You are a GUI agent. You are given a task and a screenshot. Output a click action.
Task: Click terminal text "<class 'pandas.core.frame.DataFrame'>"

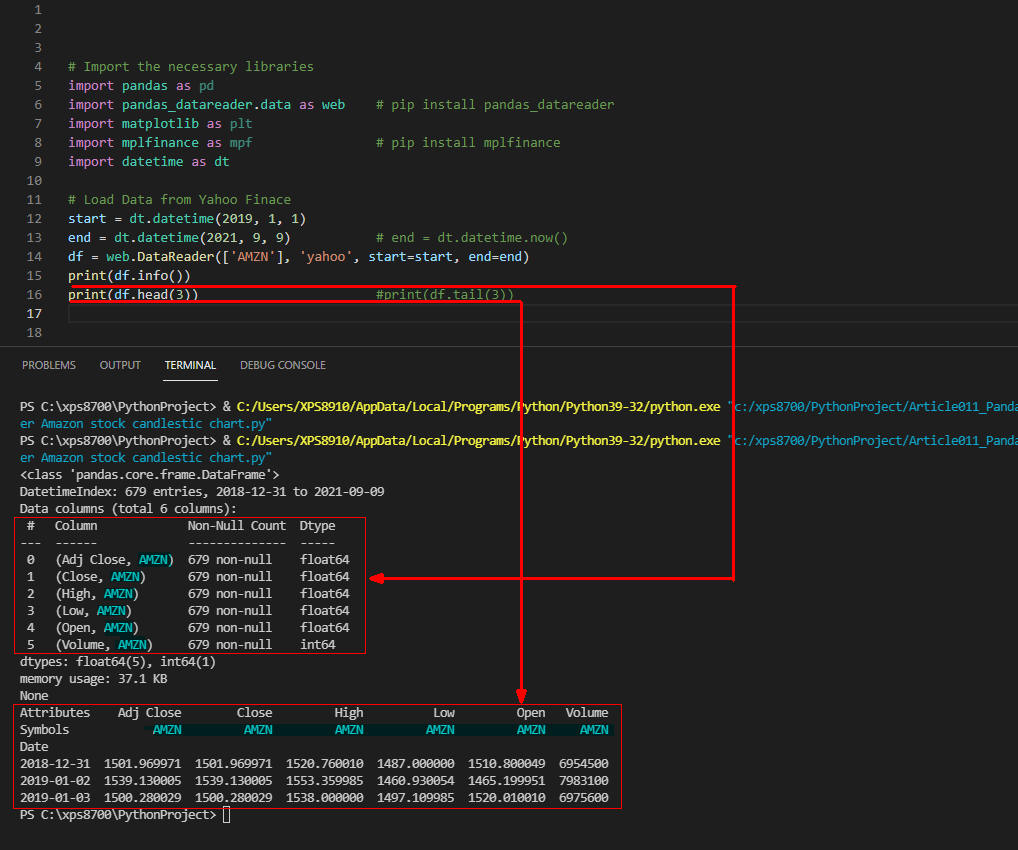click(x=149, y=475)
